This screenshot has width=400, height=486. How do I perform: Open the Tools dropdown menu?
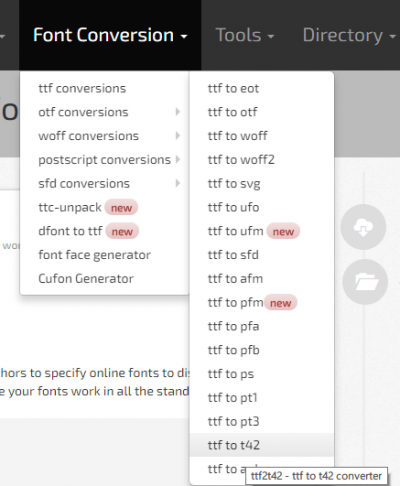pos(245,35)
